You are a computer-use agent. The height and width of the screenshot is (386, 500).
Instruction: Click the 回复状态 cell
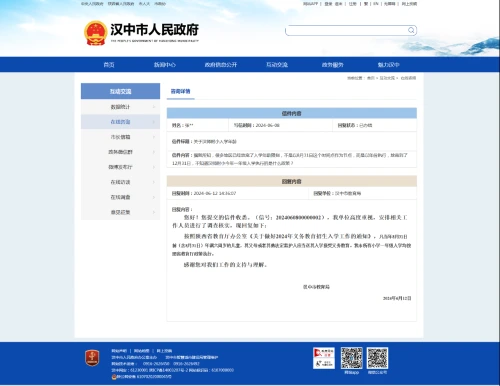tap(375, 125)
